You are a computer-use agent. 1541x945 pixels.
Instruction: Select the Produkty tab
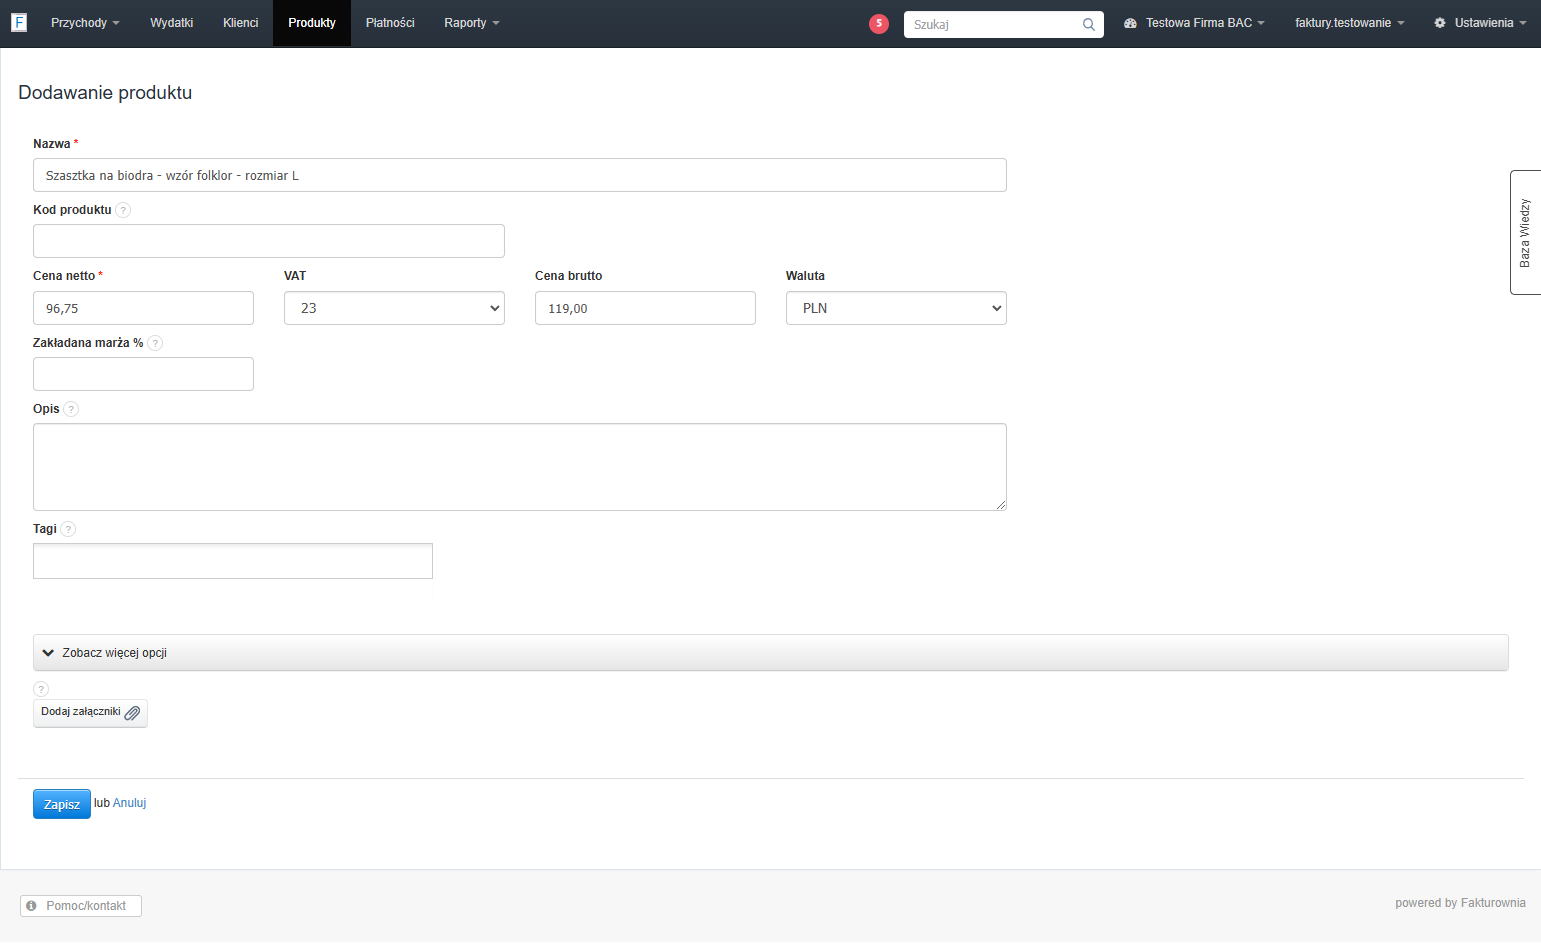pyautogui.click(x=312, y=23)
